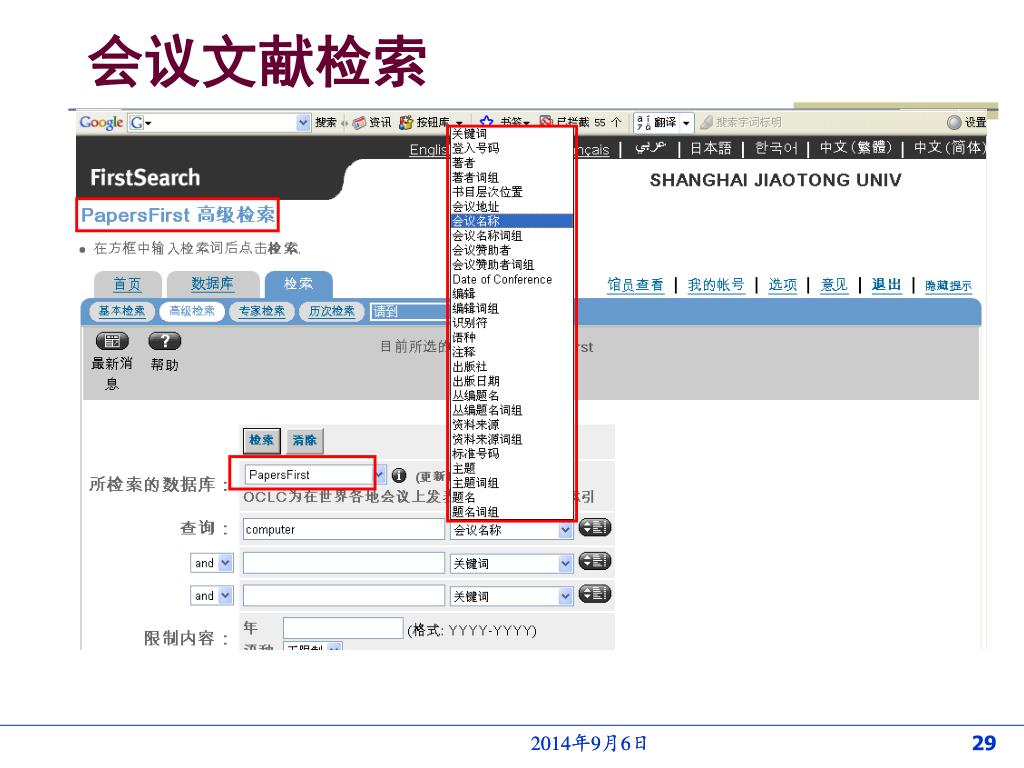Select 题名 in the index list
Screen dimensions: 1024x768
512,498
